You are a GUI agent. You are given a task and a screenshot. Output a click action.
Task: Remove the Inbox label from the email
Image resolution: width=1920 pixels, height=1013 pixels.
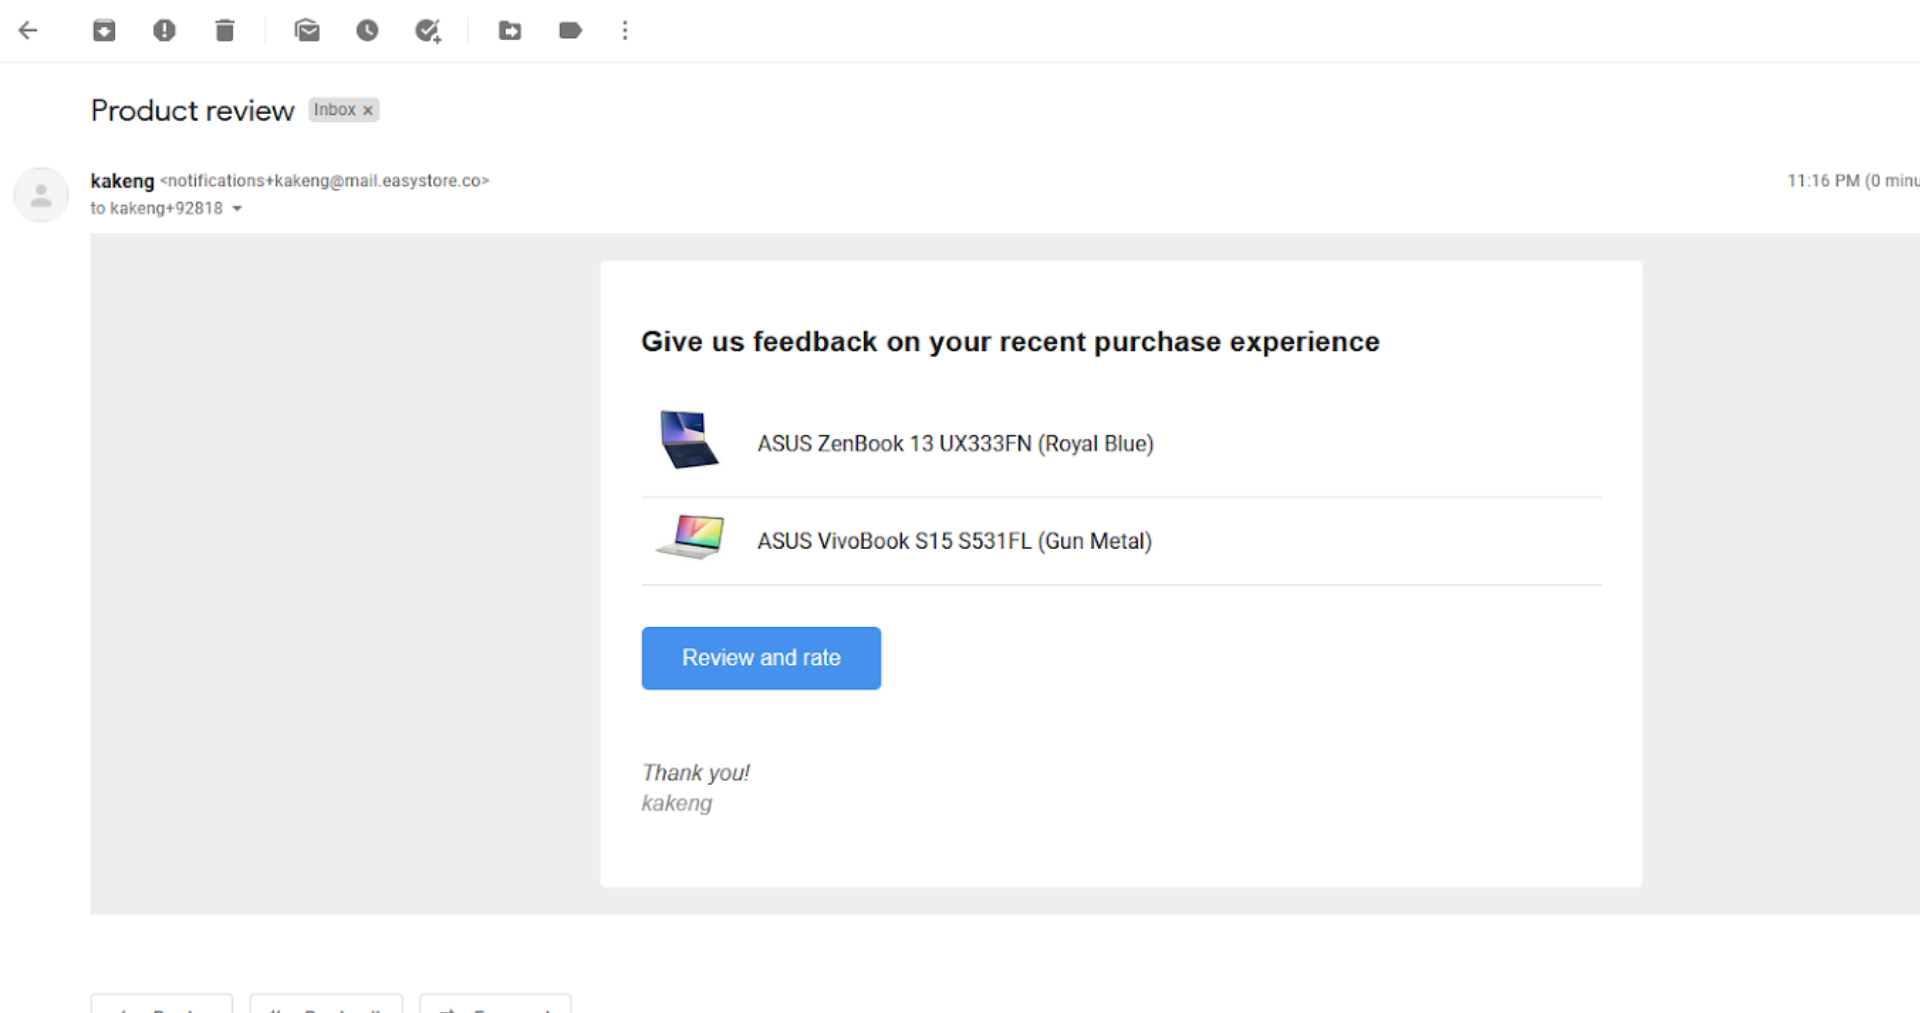[x=368, y=110]
